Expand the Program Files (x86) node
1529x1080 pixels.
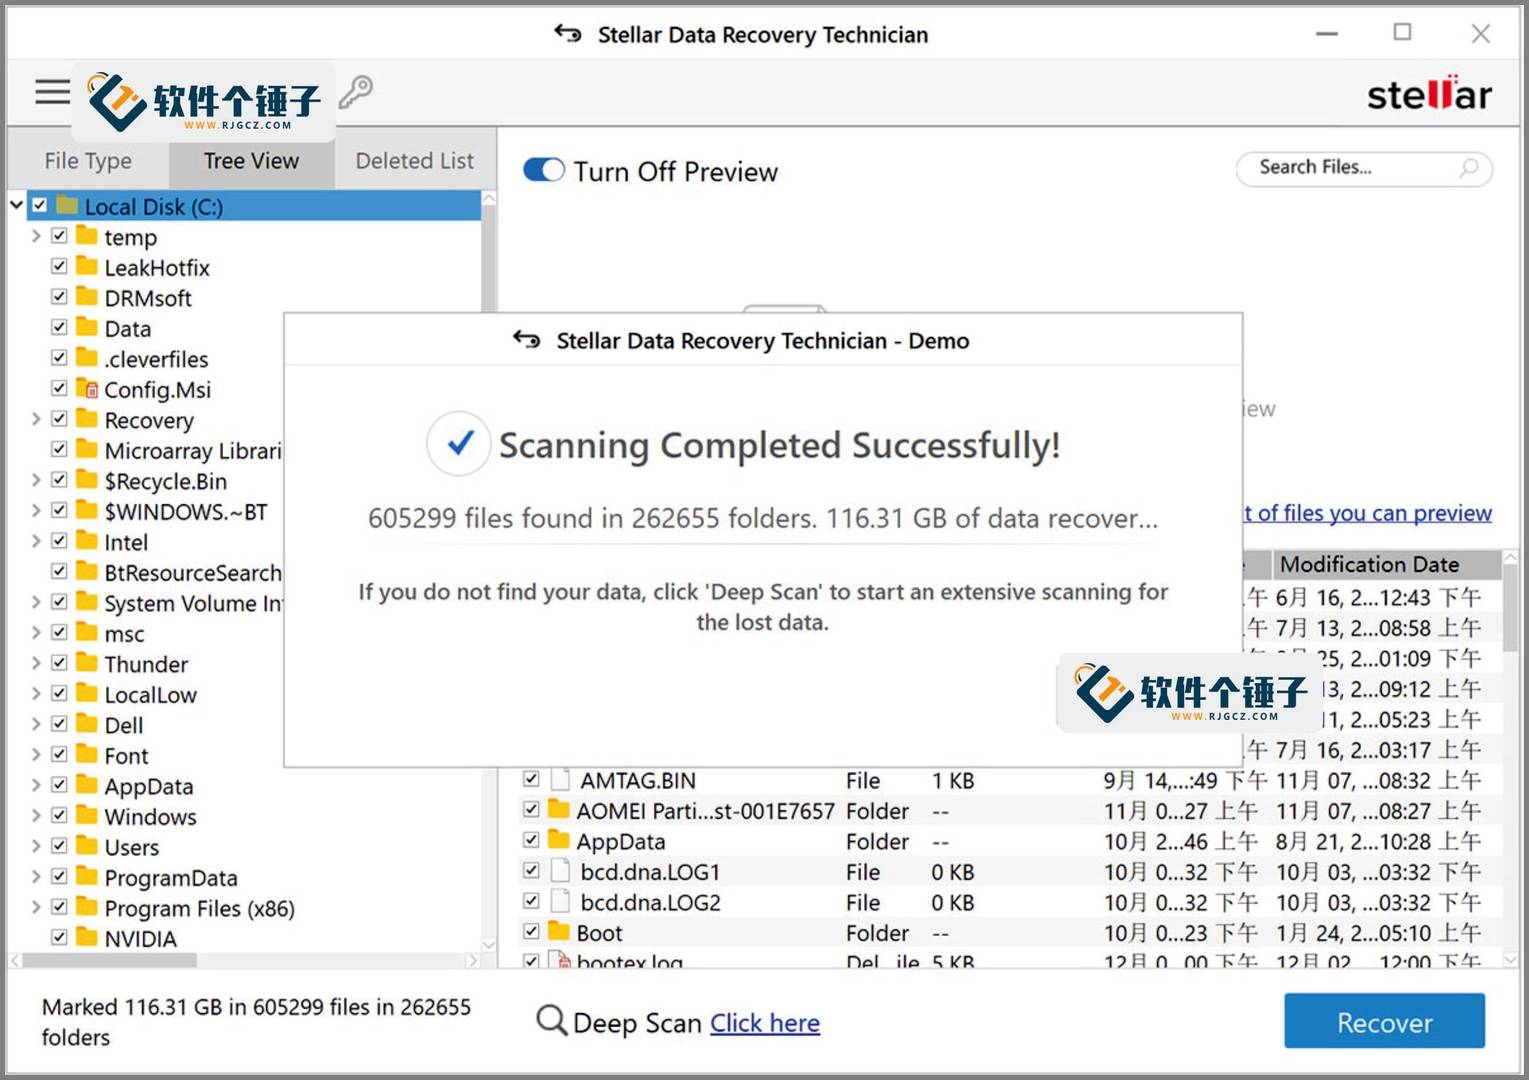tap(36, 907)
